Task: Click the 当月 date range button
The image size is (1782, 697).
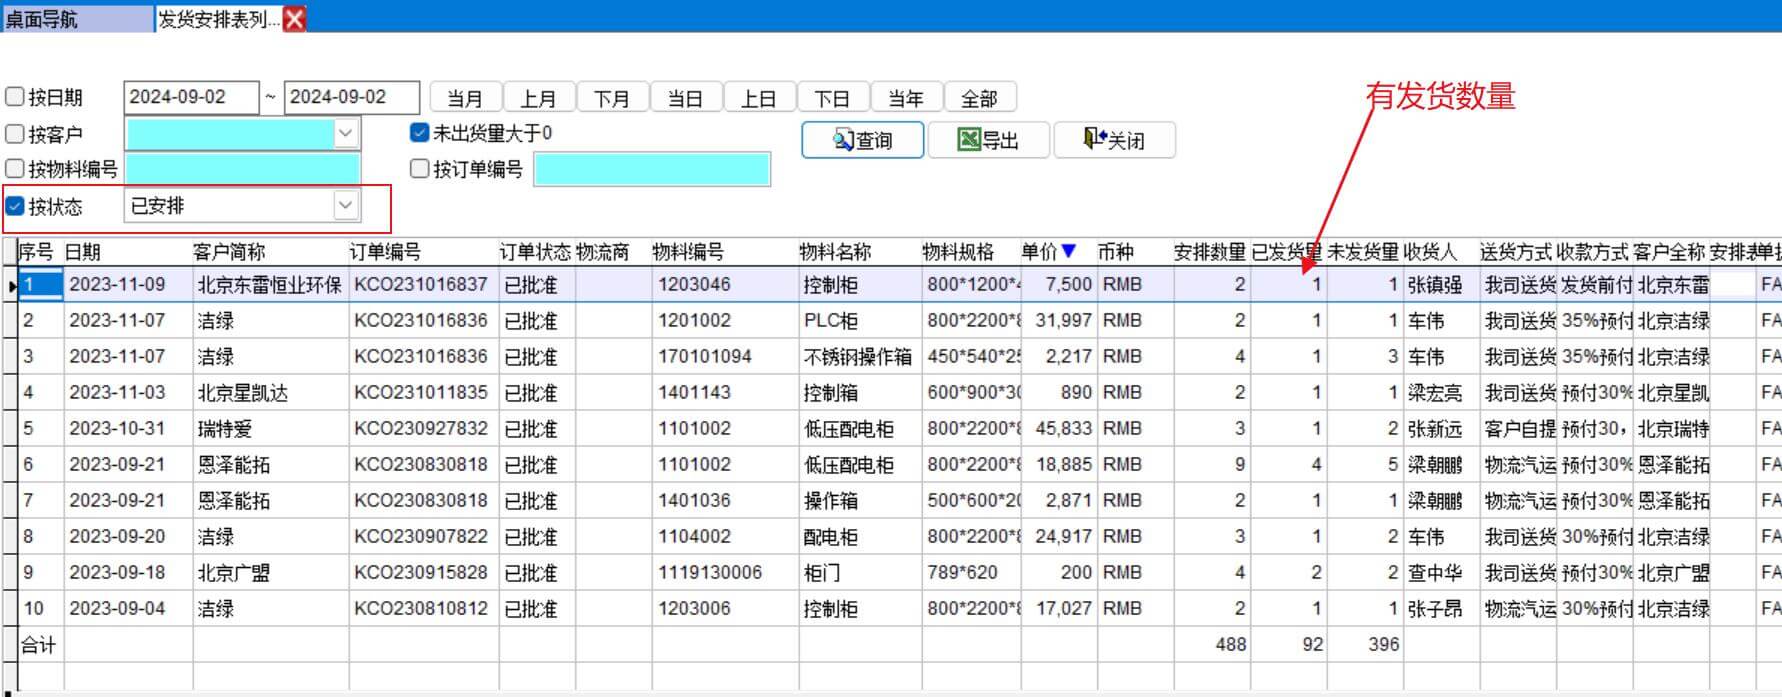Action: coord(465,98)
